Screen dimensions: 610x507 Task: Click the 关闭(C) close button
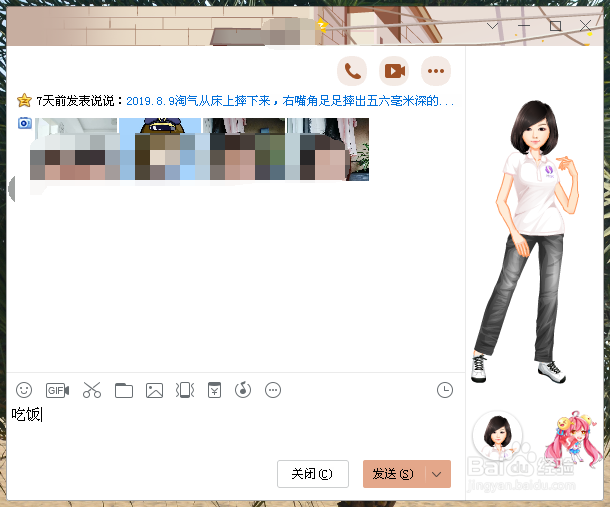[x=313, y=474]
